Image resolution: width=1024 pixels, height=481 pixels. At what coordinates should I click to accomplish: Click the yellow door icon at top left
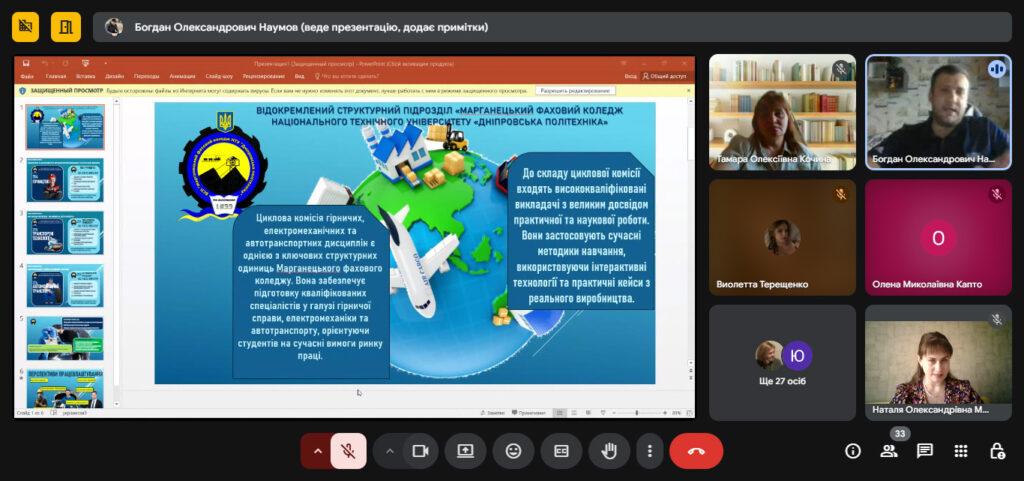tap(66, 27)
